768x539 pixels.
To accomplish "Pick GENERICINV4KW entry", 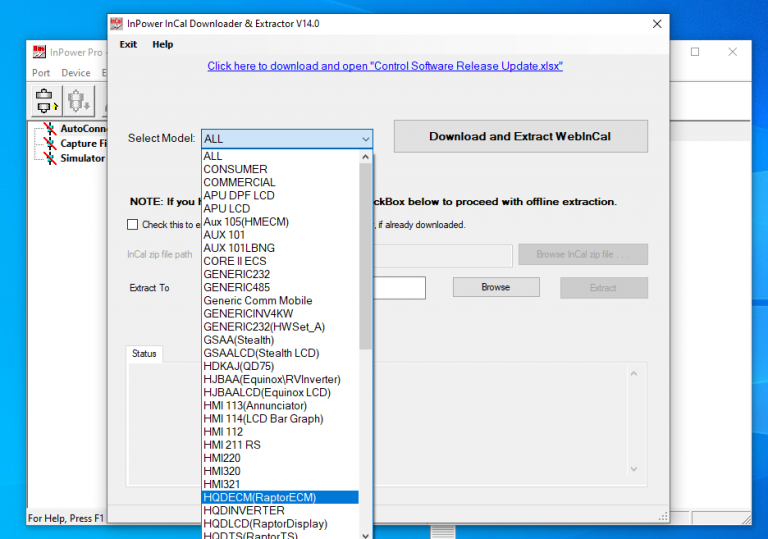I will pyautogui.click(x=280, y=314).
